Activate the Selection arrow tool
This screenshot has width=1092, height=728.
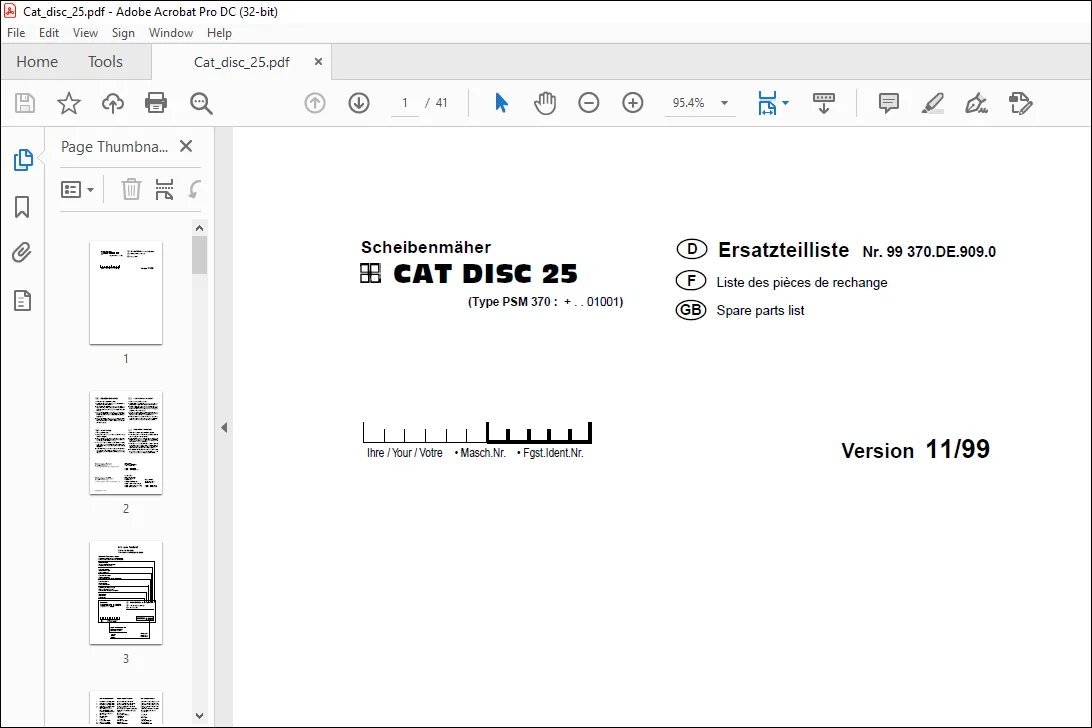point(501,103)
